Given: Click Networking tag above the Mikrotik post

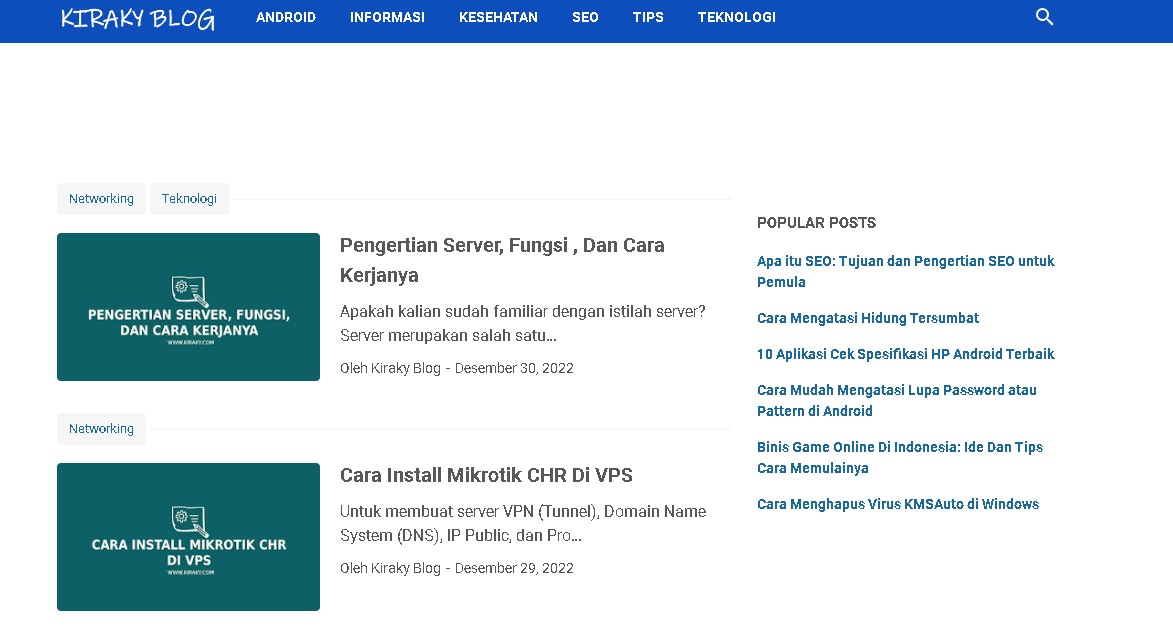Looking at the screenshot, I should point(101,429).
